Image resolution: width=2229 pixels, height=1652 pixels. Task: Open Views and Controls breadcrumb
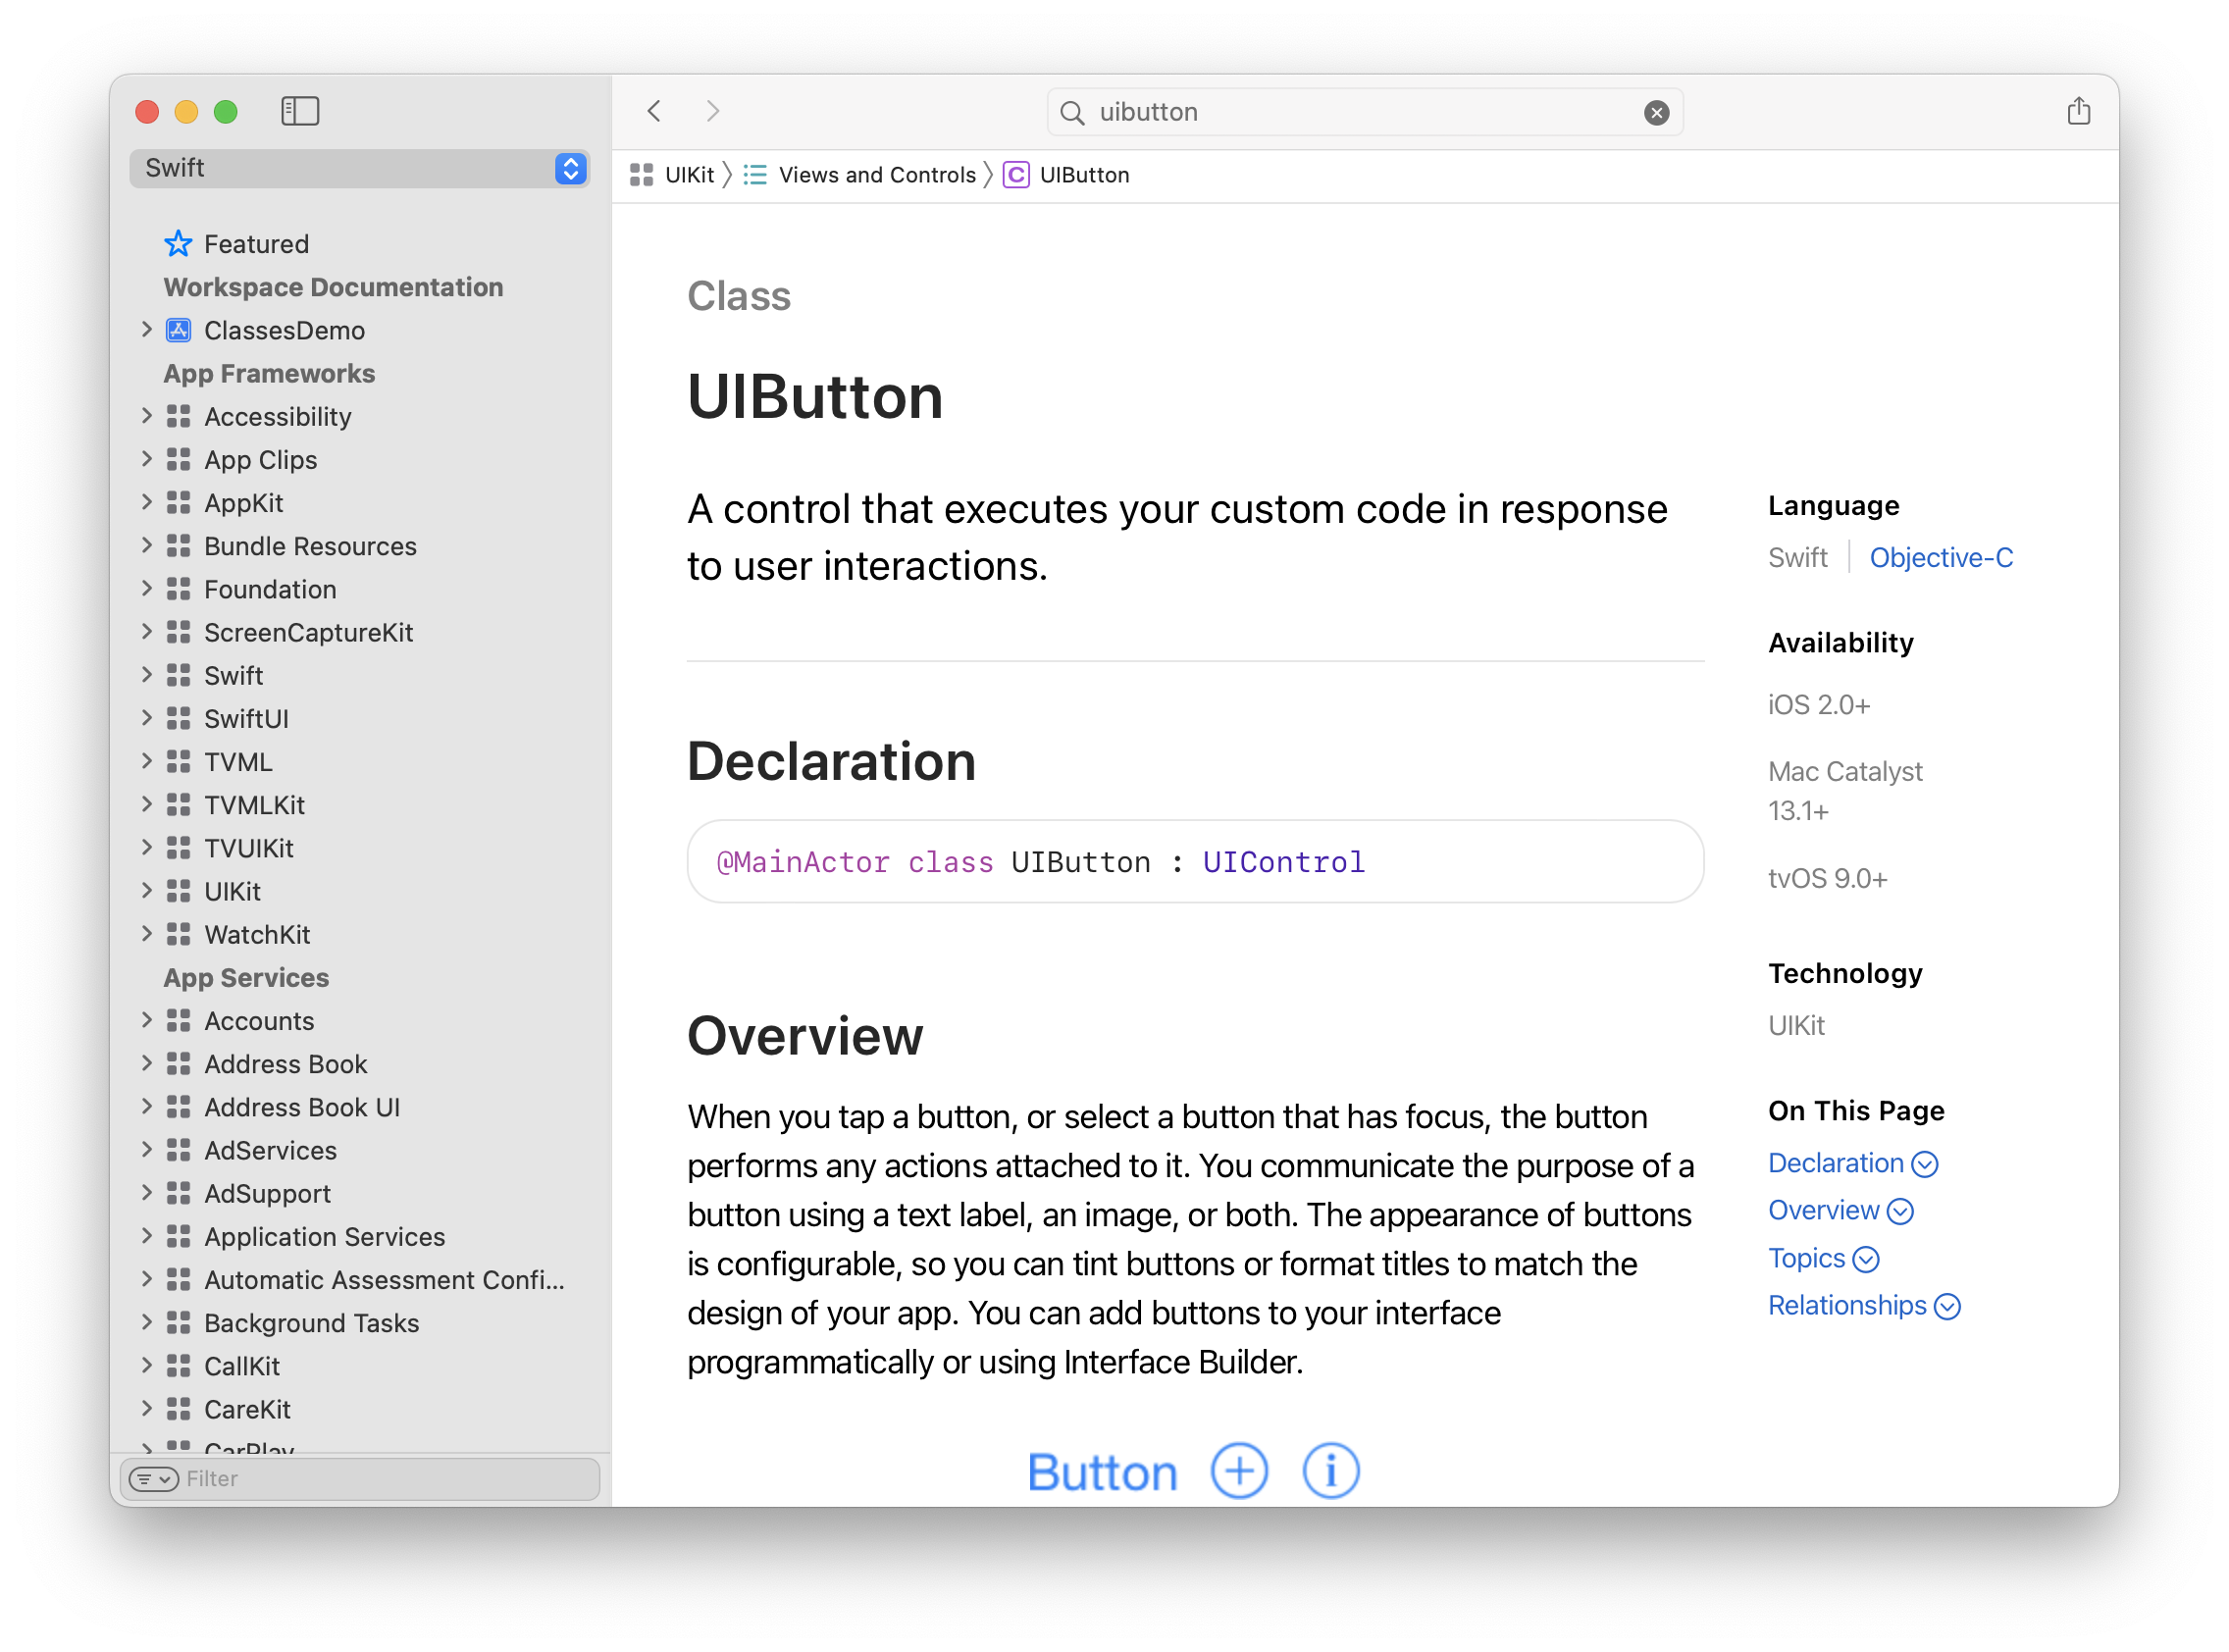tap(876, 175)
